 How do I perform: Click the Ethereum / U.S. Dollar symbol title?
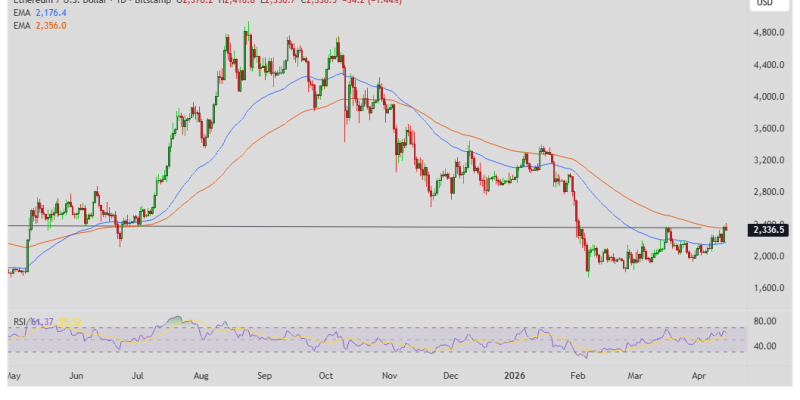60,2
